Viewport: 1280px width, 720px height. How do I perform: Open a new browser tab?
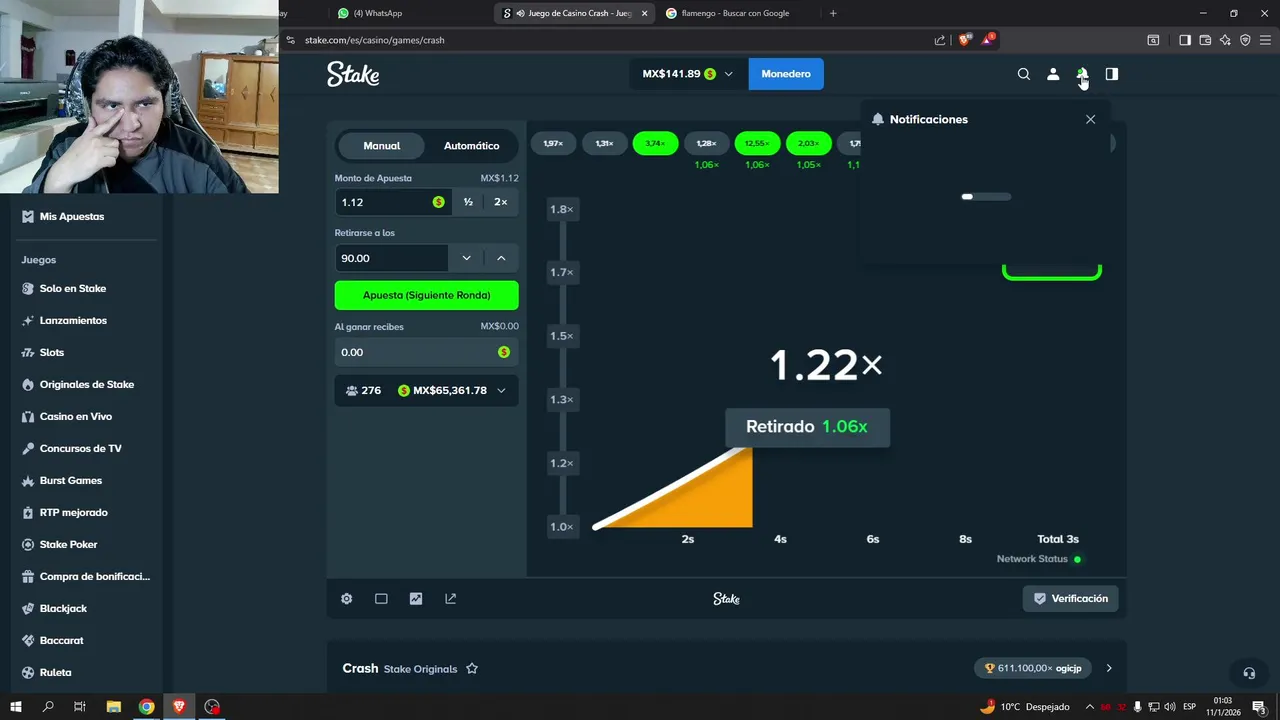pos(833,13)
